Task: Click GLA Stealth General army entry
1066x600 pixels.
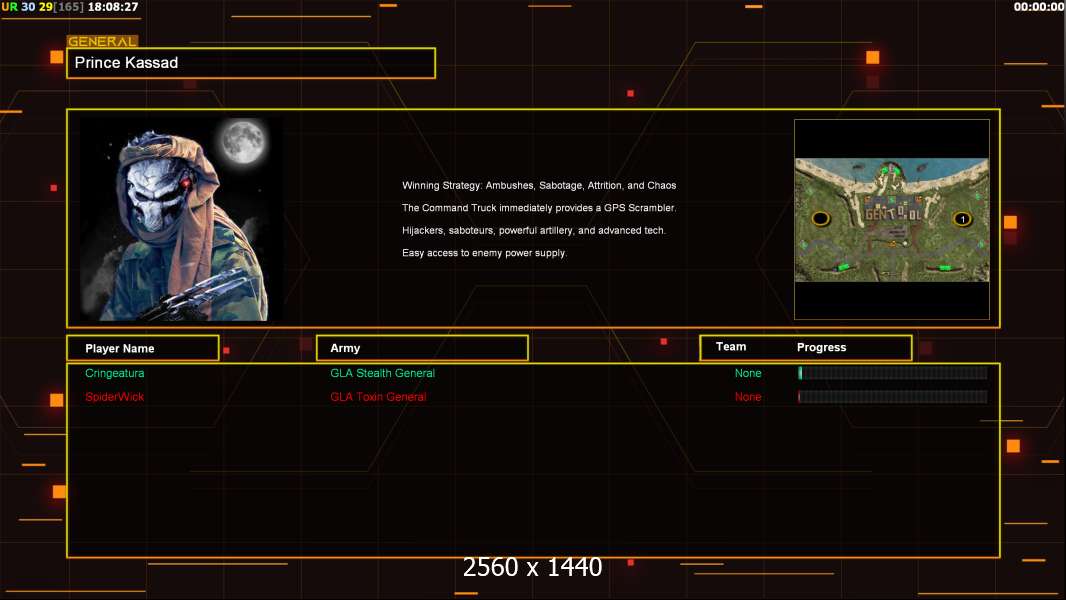Action: point(382,373)
